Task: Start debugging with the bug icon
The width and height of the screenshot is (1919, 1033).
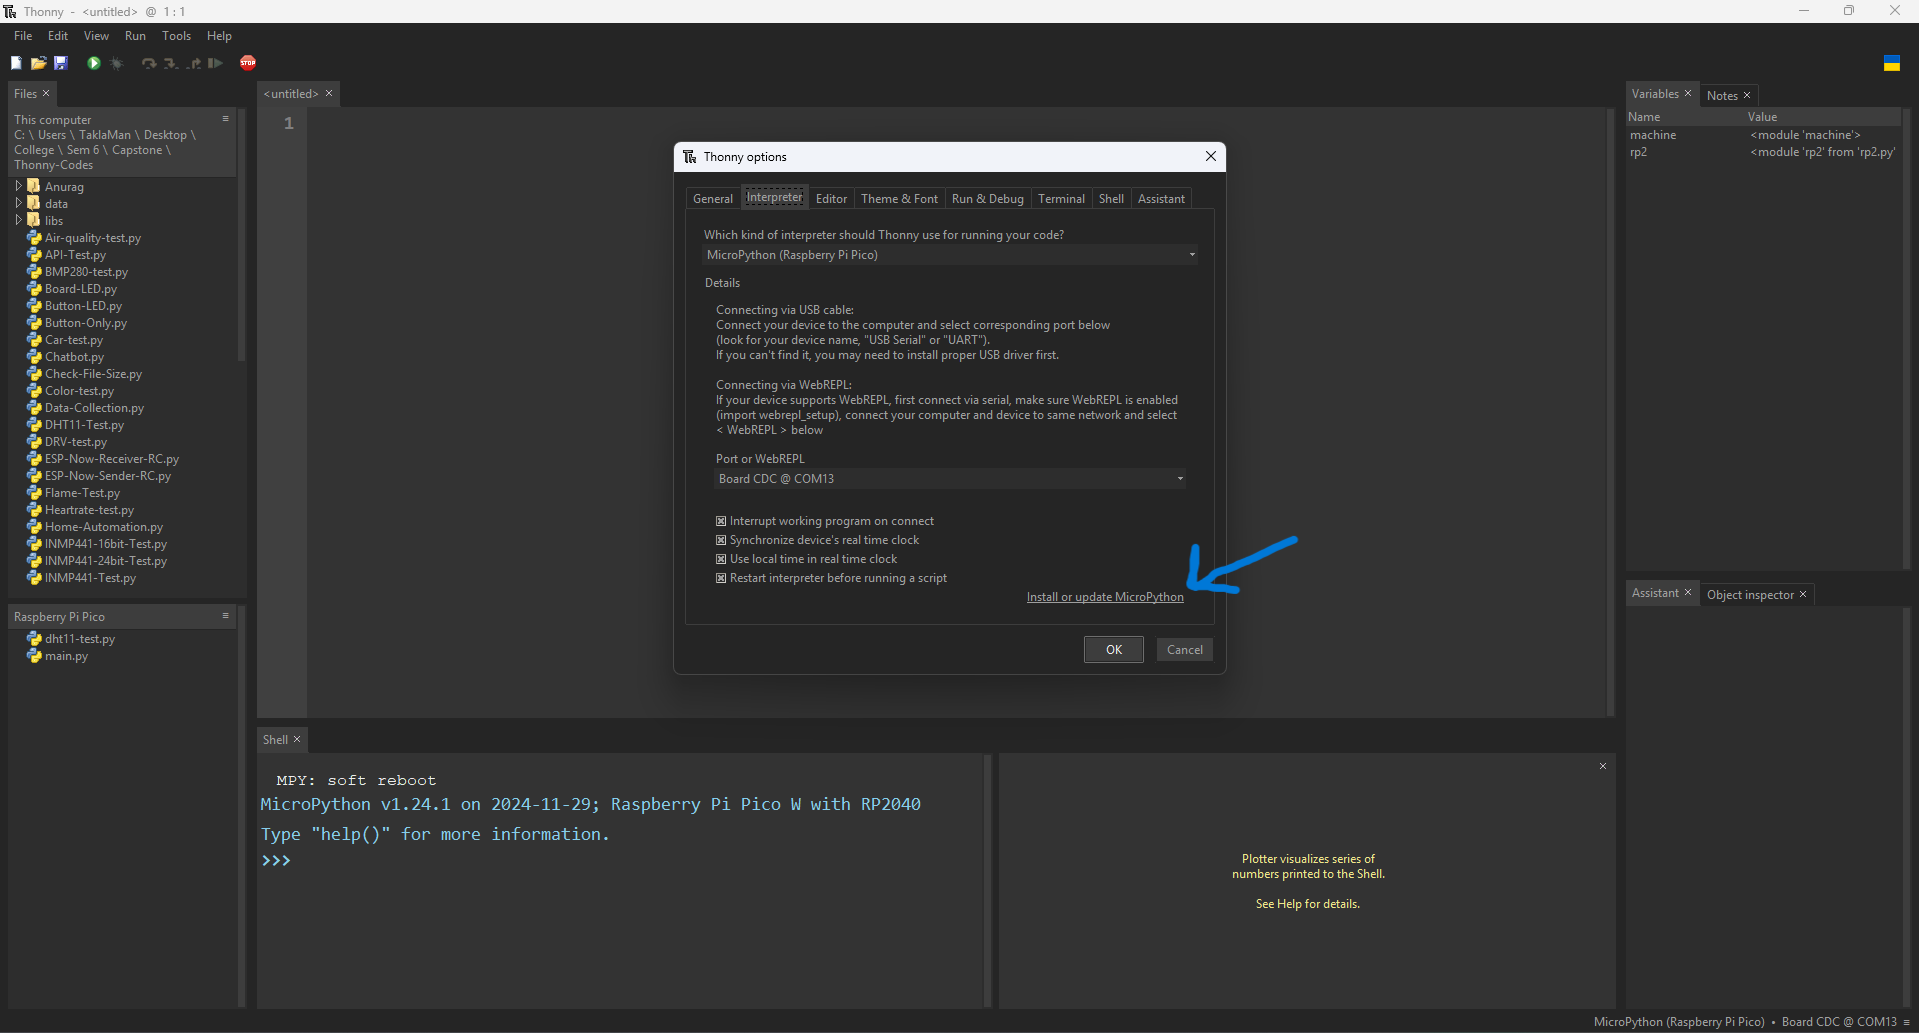Action: [x=116, y=63]
